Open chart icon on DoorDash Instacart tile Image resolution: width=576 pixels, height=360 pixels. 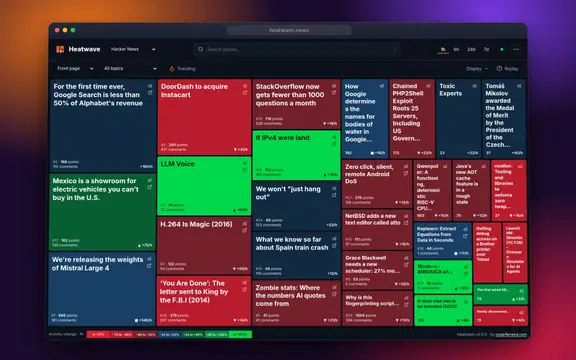(x=245, y=86)
